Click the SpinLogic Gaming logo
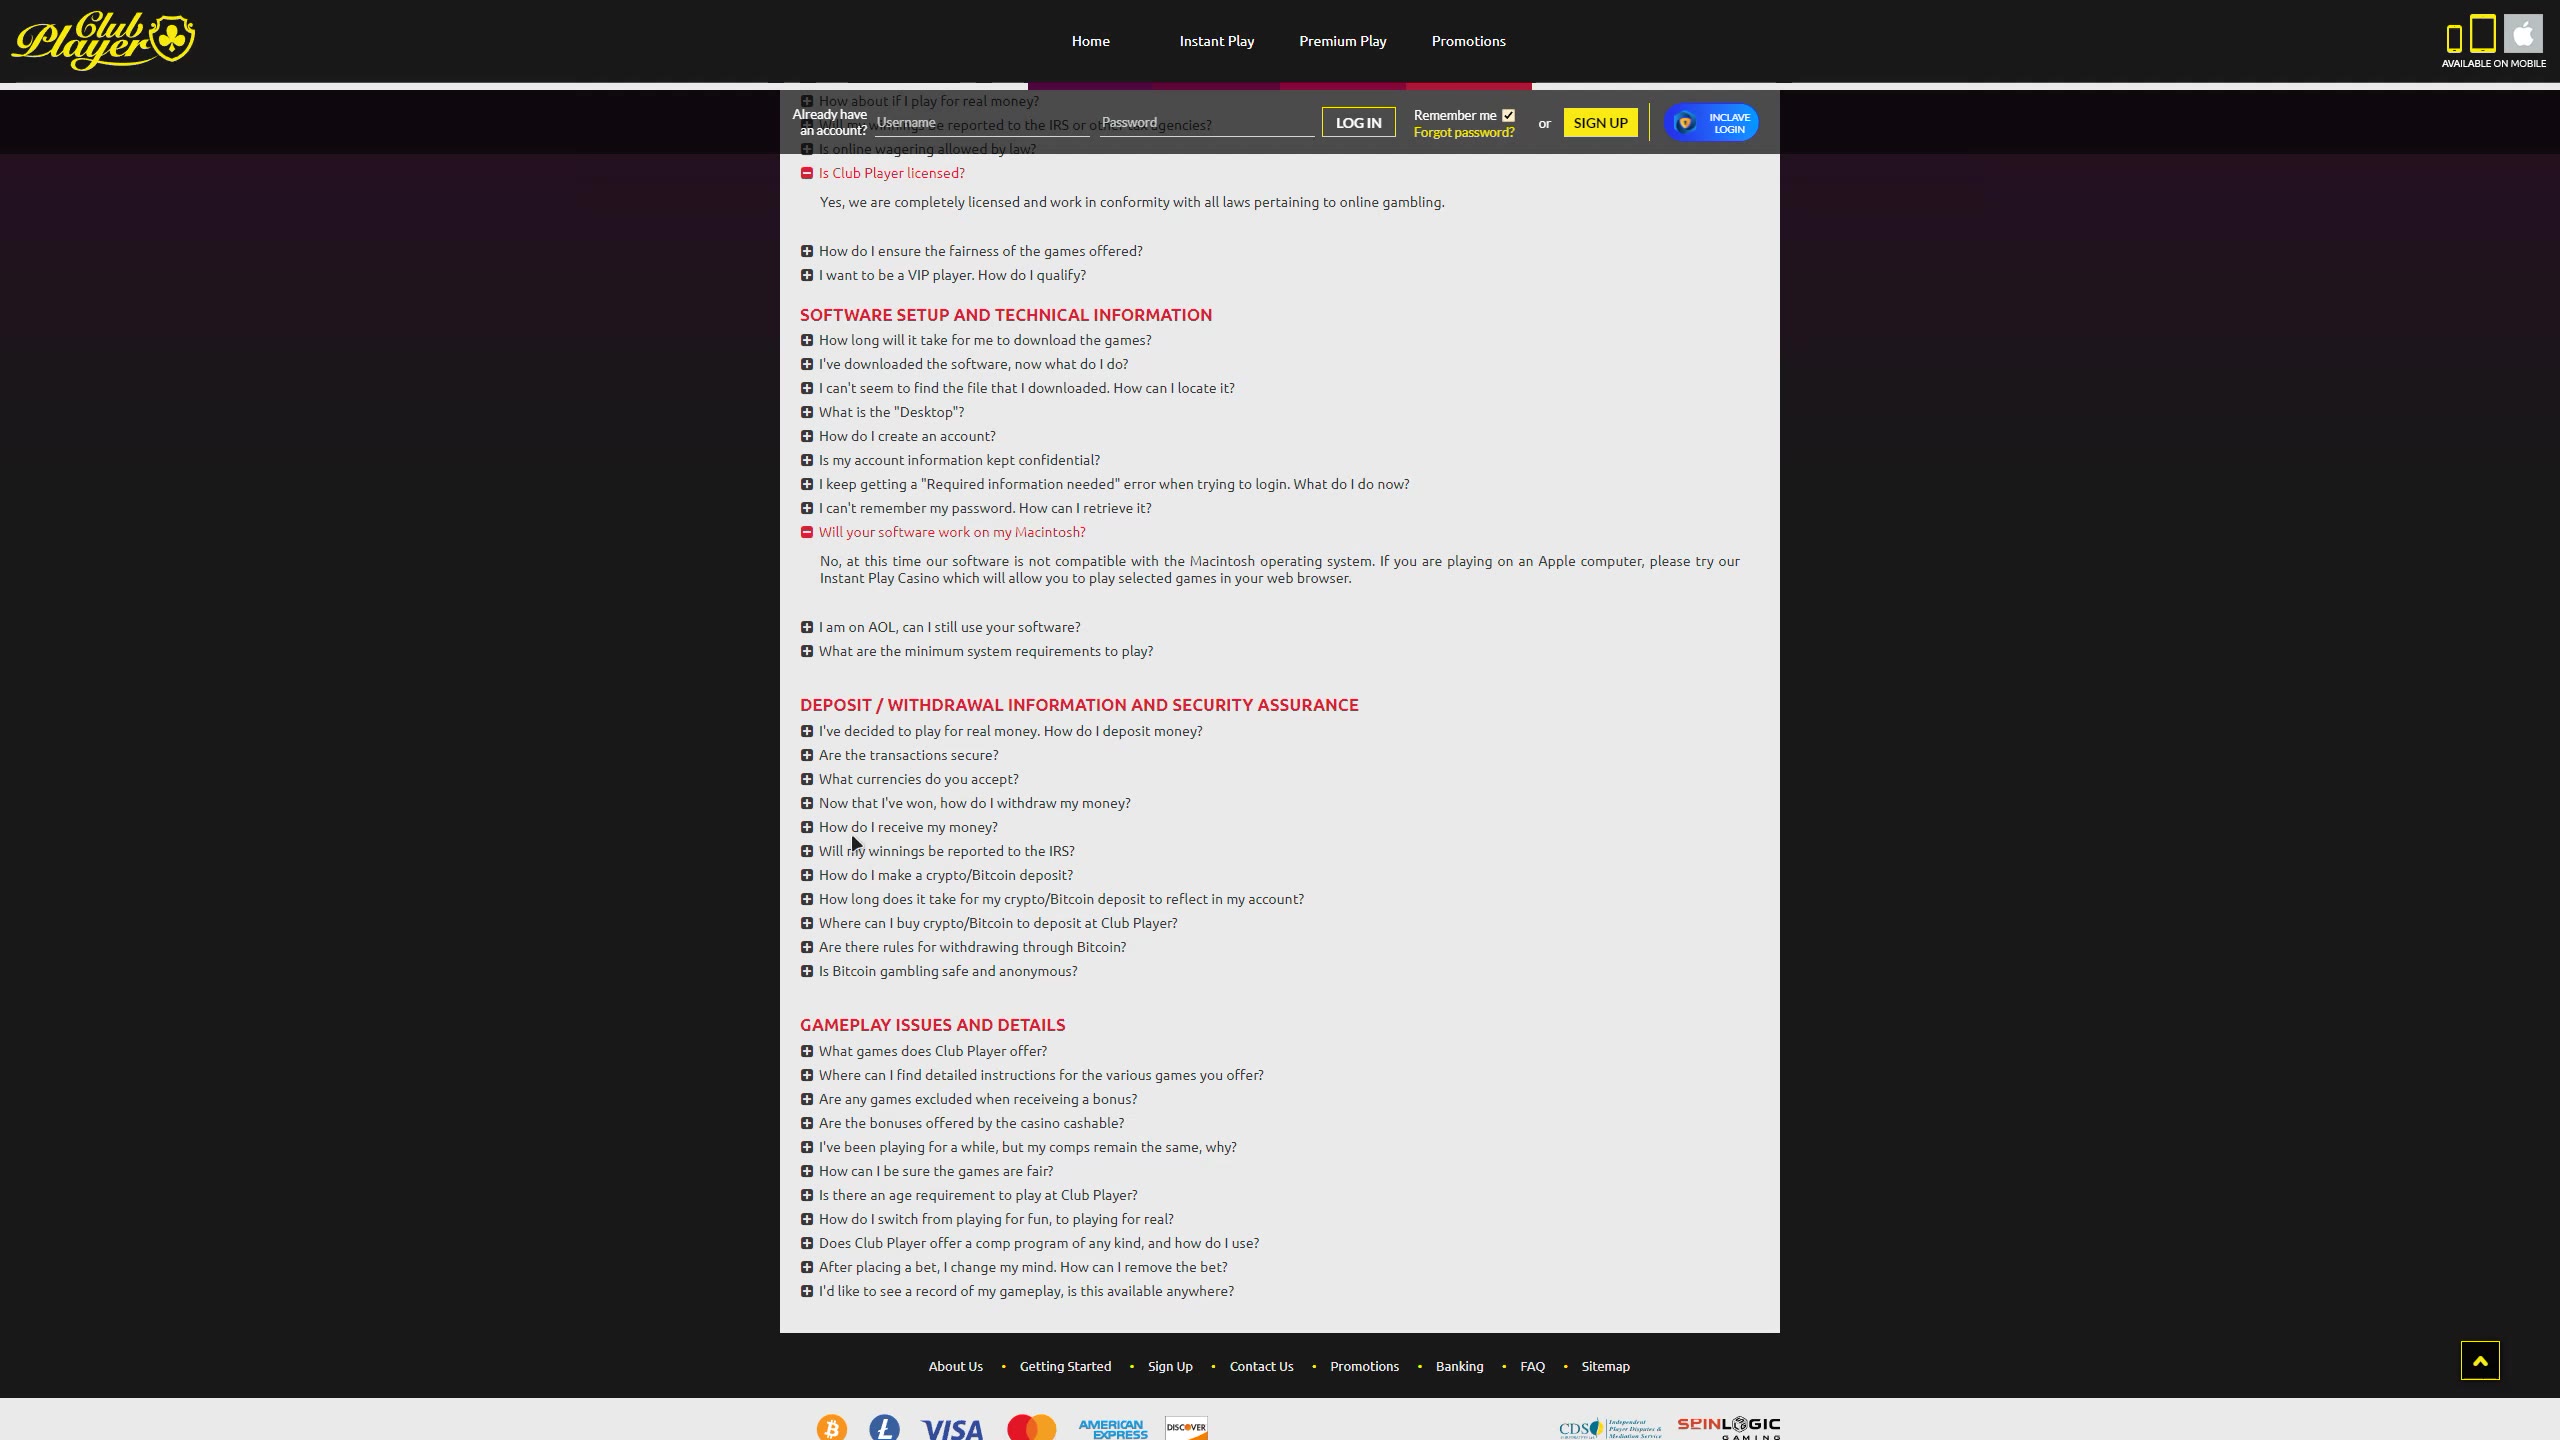 (1728, 1427)
